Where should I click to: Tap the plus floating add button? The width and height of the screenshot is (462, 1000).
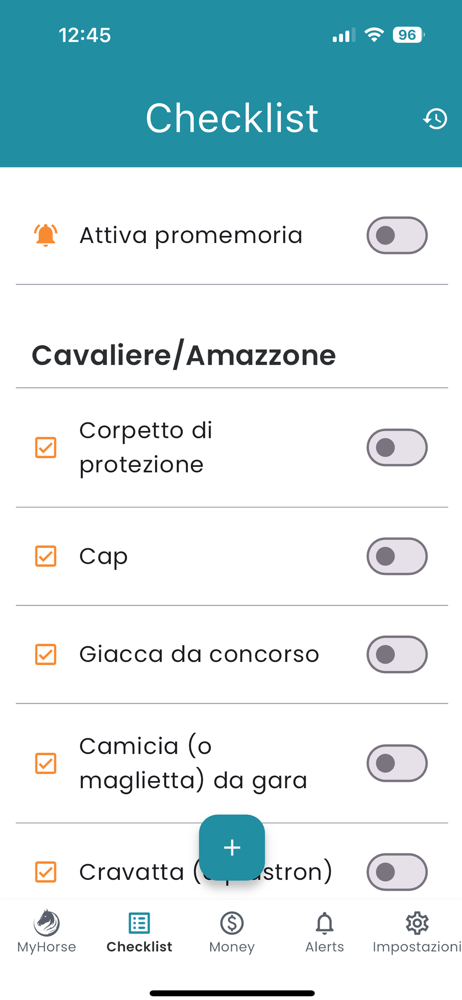232,848
